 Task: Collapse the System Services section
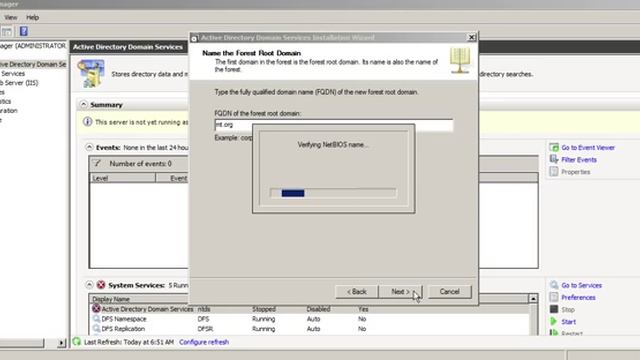[x=89, y=285]
